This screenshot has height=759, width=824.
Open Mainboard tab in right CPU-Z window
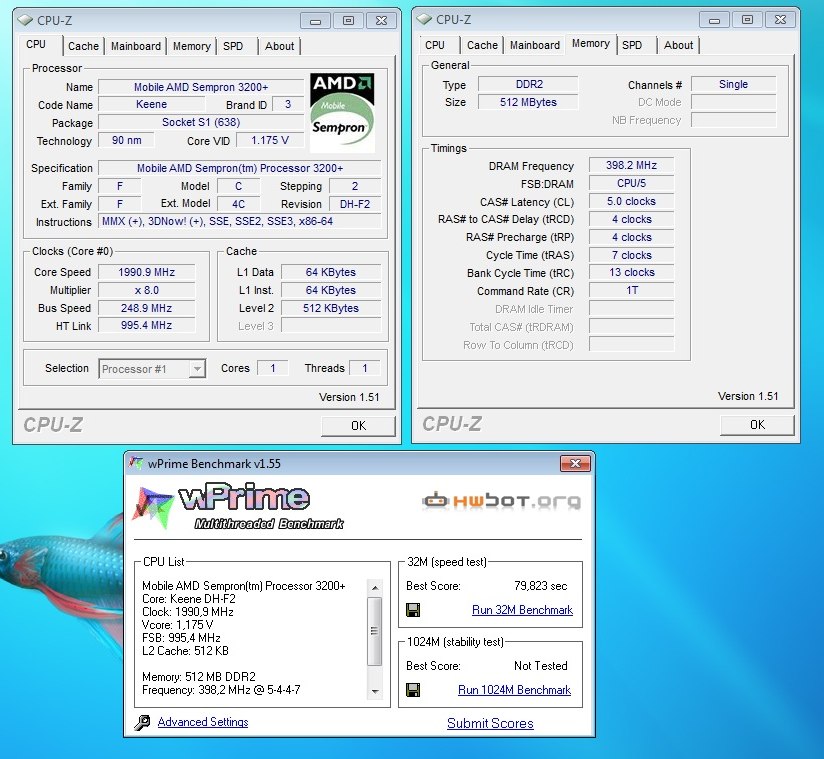pos(534,45)
